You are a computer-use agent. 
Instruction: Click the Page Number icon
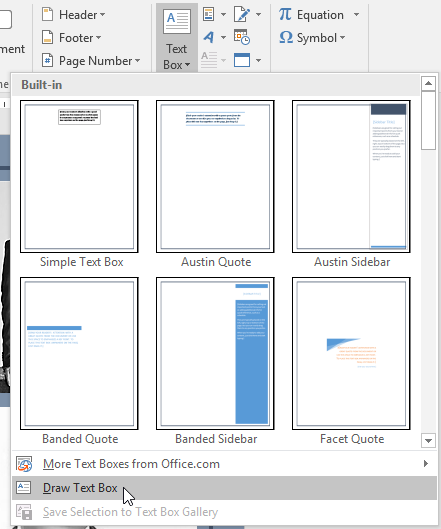tap(48, 60)
